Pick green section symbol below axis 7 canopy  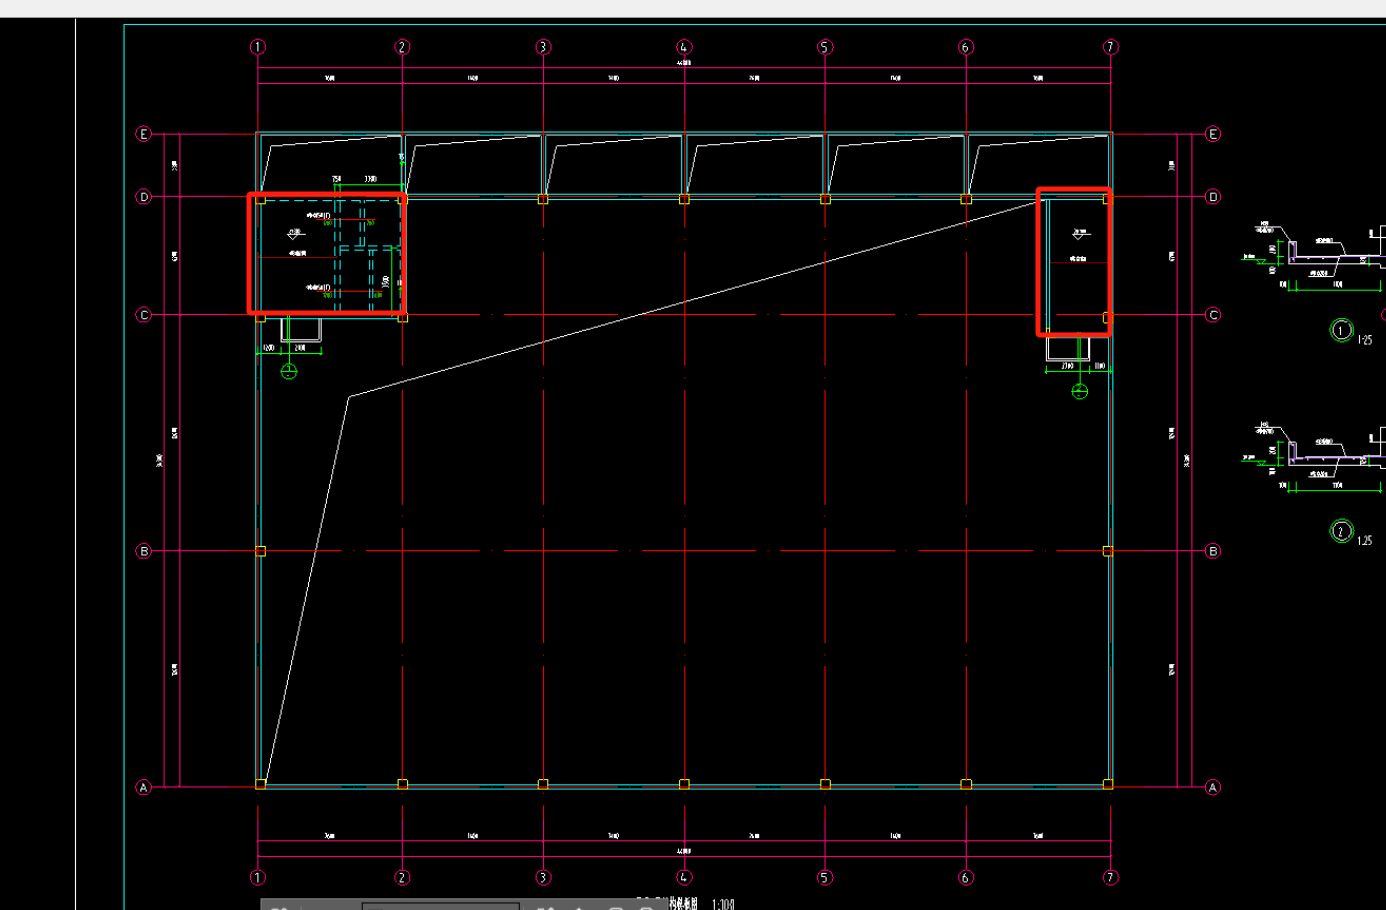pos(1080,391)
